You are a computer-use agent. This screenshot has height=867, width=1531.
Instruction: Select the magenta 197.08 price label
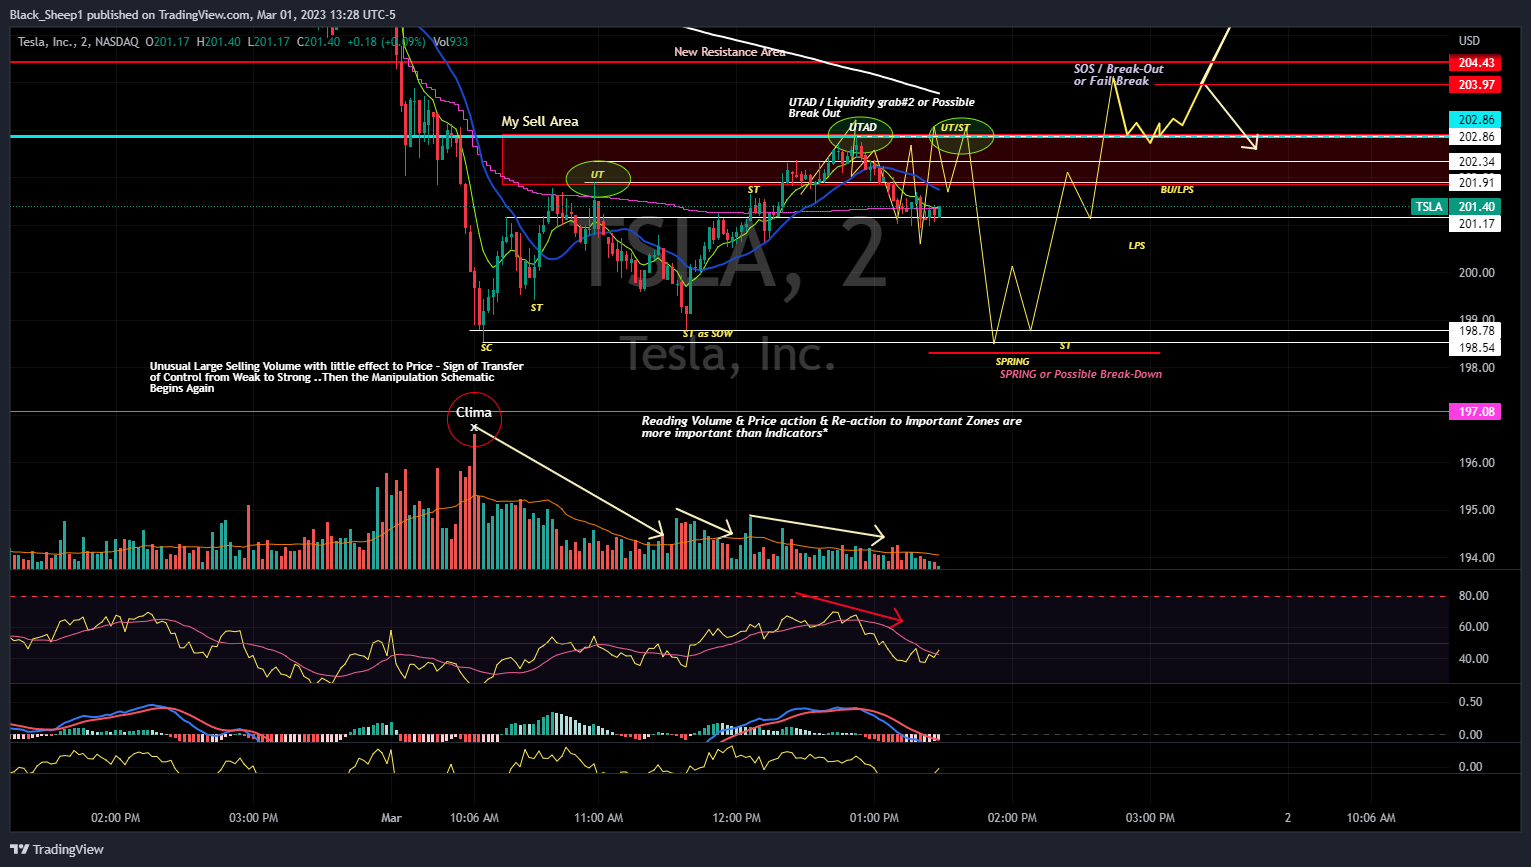point(1475,412)
